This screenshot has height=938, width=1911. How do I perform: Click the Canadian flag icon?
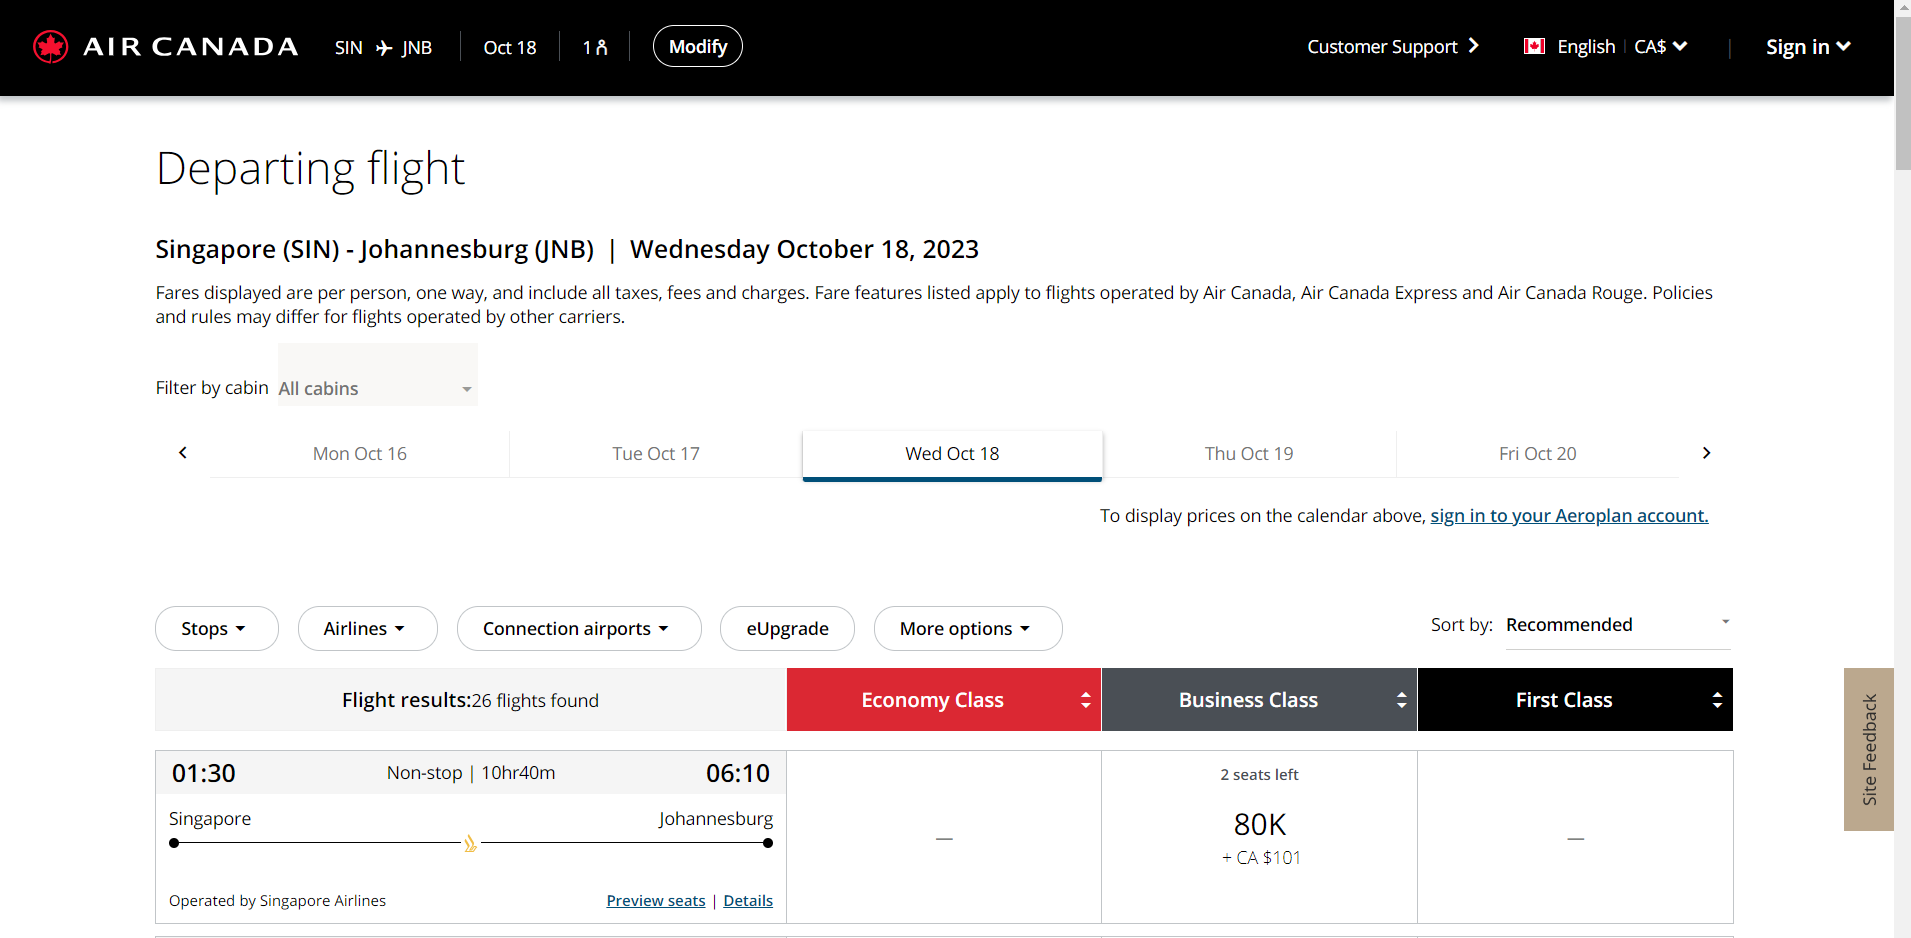click(x=1534, y=46)
